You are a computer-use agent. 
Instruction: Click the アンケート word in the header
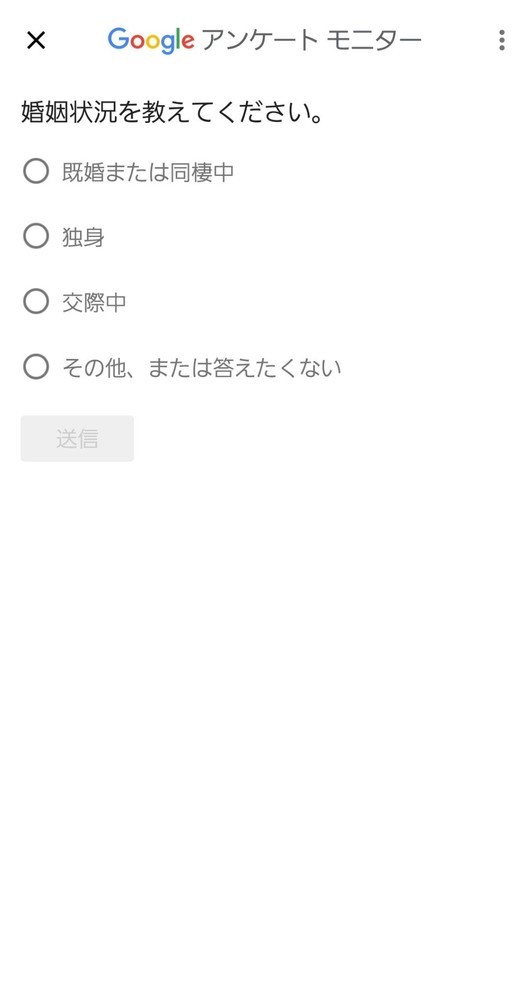260,41
